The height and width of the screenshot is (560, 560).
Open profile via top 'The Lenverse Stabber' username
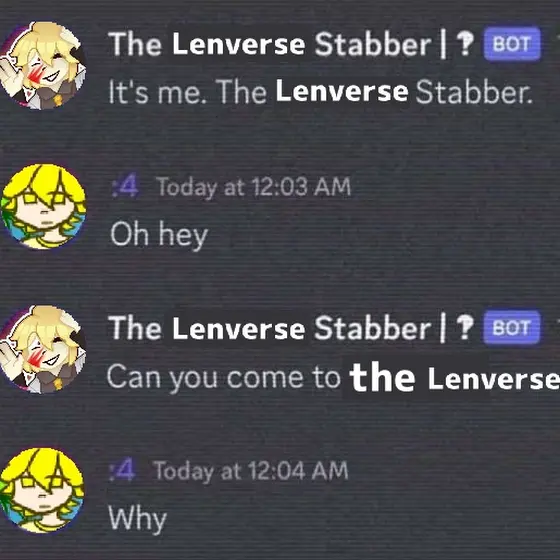pyautogui.click(x=270, y=44)
